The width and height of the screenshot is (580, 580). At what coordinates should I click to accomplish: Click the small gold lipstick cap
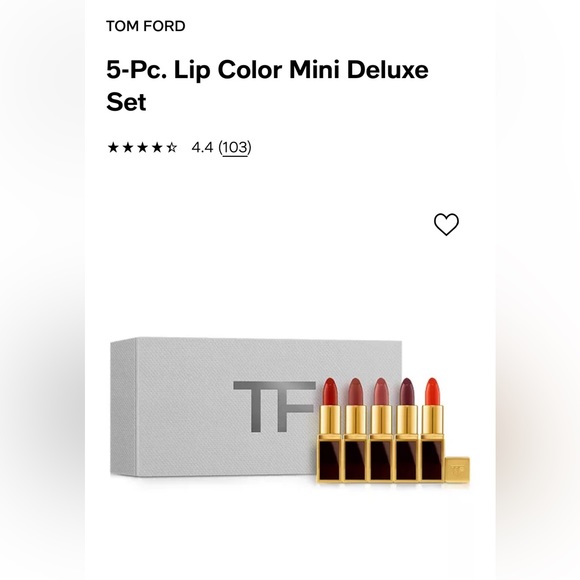[457, 470]
